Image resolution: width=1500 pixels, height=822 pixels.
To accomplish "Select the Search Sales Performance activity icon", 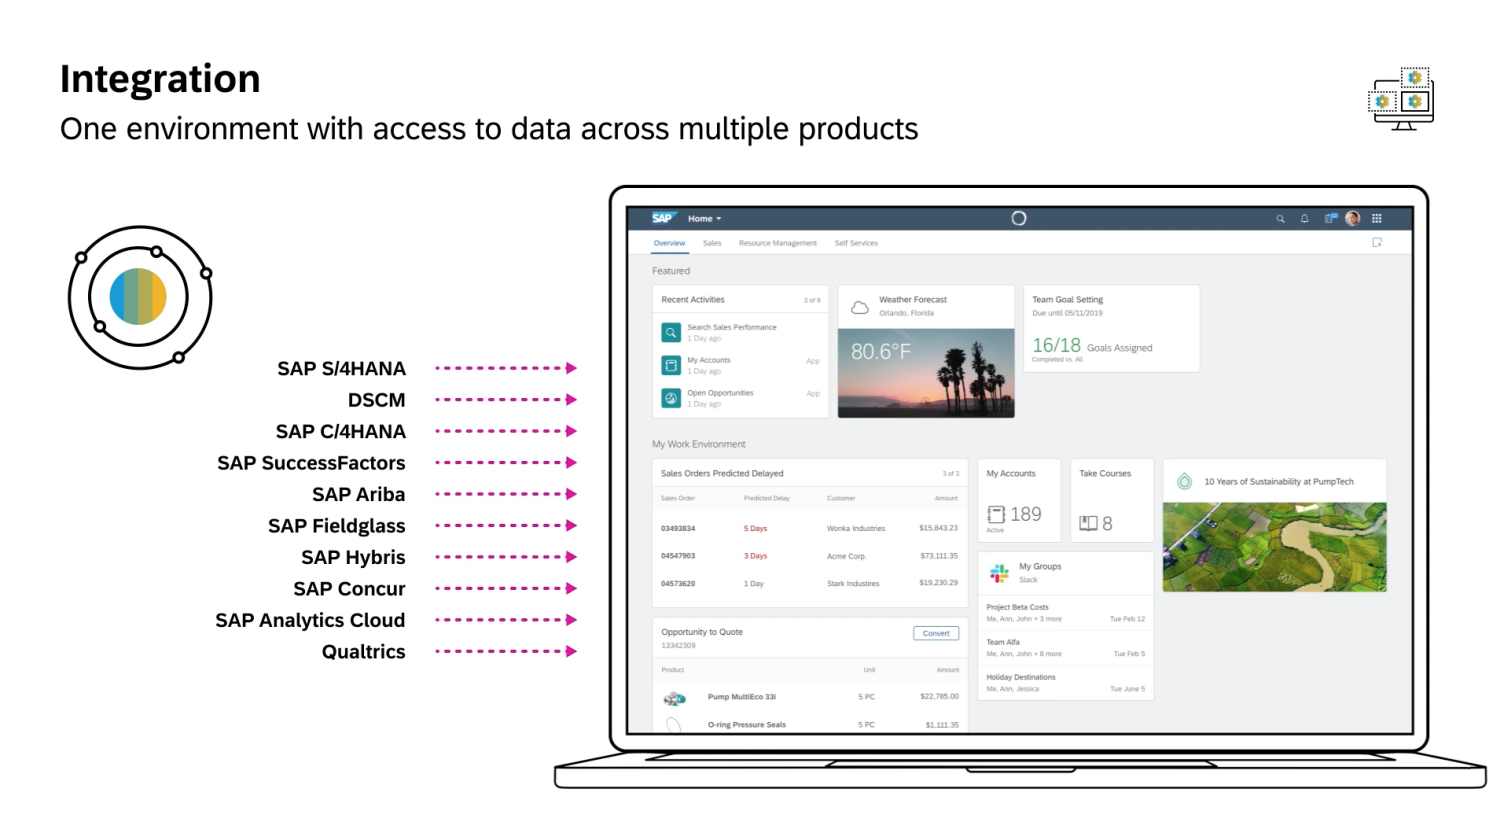I will pos(669,331).
